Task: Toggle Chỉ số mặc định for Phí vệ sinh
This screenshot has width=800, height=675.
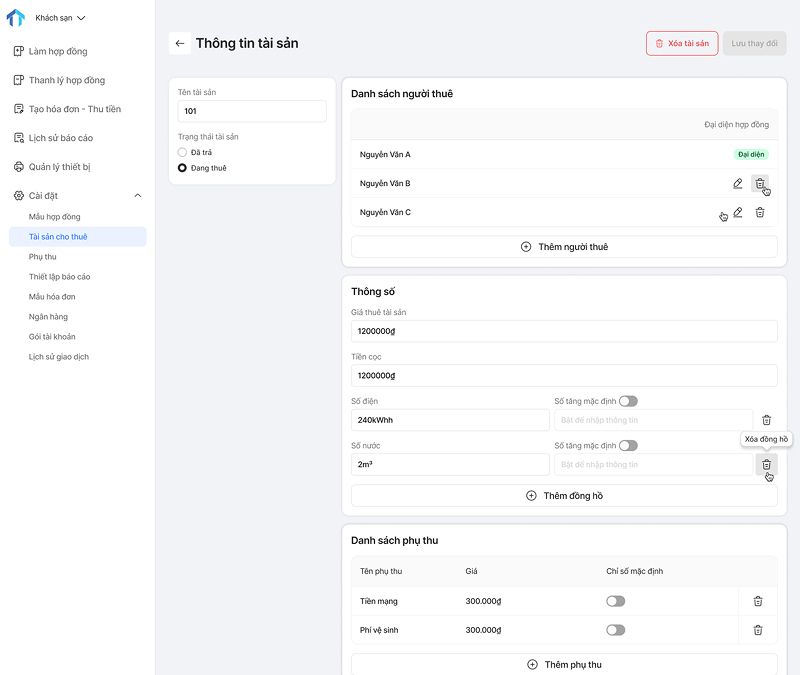Action: coord(615,630)
